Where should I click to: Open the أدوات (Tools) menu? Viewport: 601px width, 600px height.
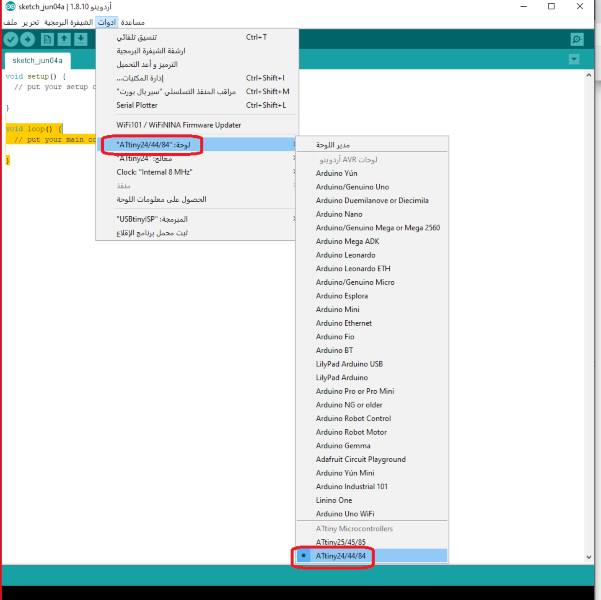[x=107, y=23]
